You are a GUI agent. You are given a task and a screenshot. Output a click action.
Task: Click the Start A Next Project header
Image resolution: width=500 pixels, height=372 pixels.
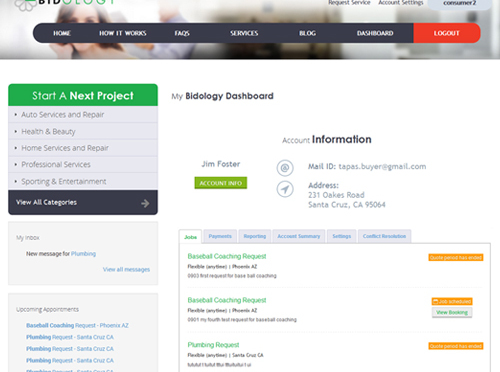coord(83,95)
